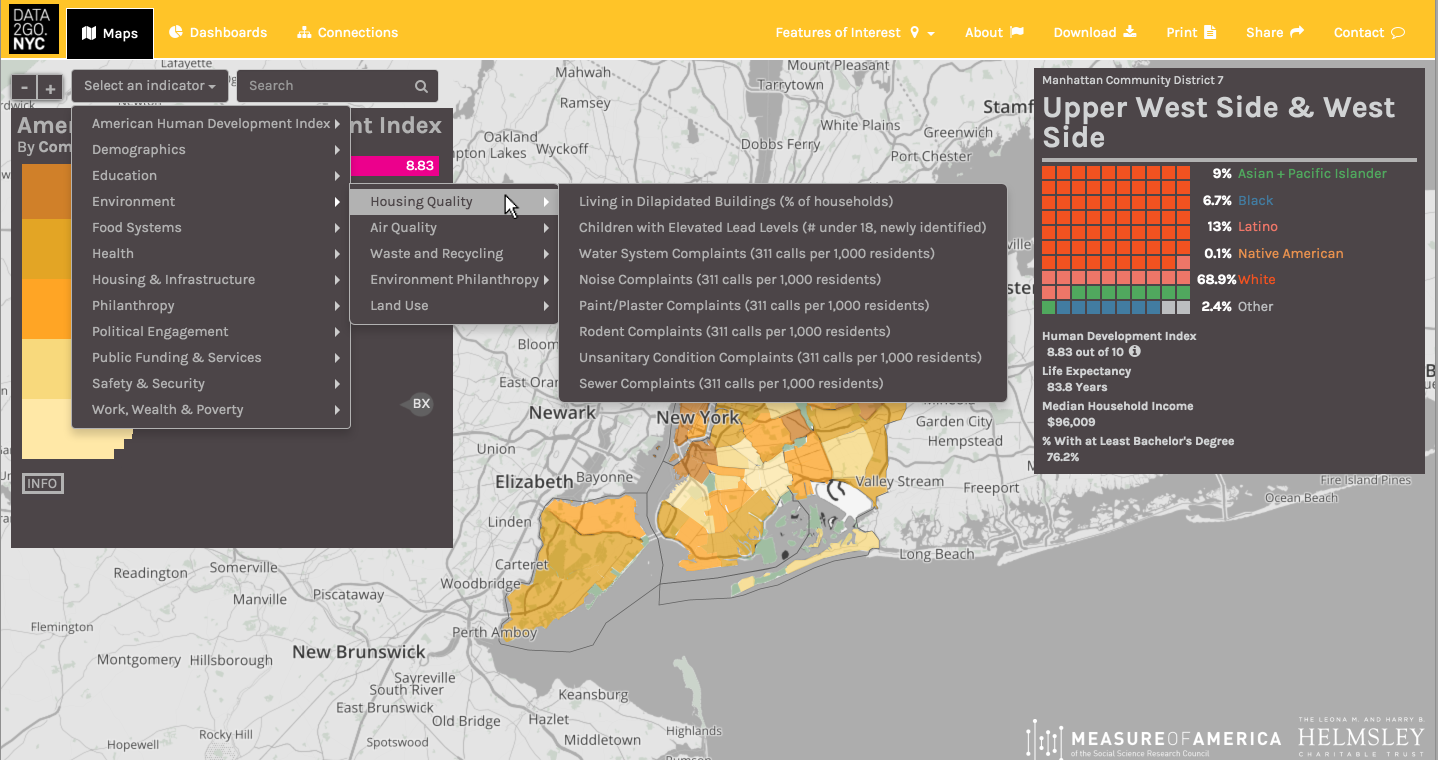Select the Housing Quality submenu item

(453, 202)
